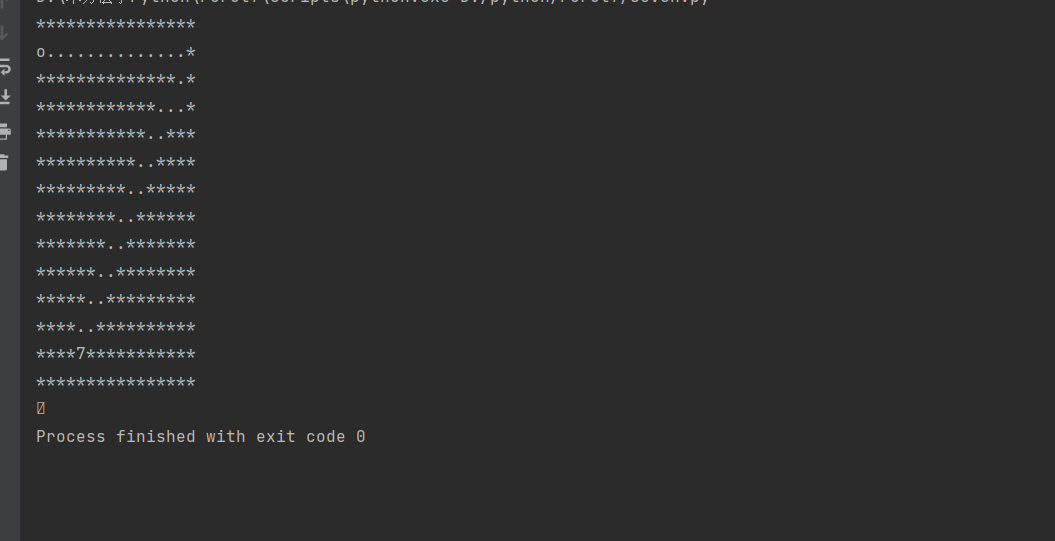
Task: Click the exit code number 0
Action: (x=361, y=437)
